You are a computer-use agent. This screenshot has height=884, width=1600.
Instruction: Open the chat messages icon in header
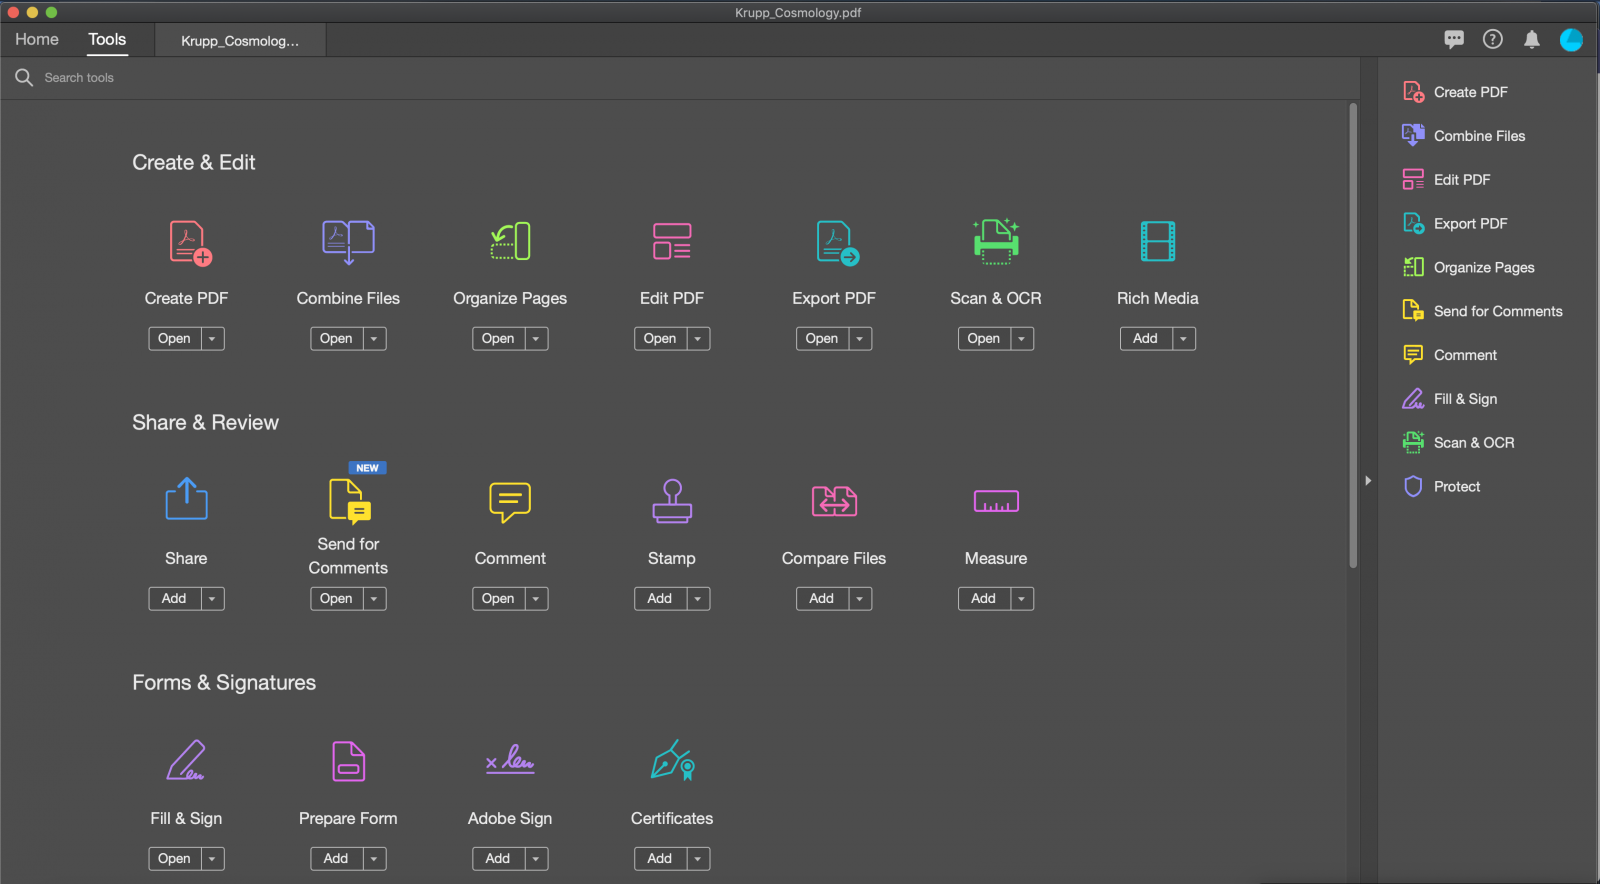[x=1454, y=39]
